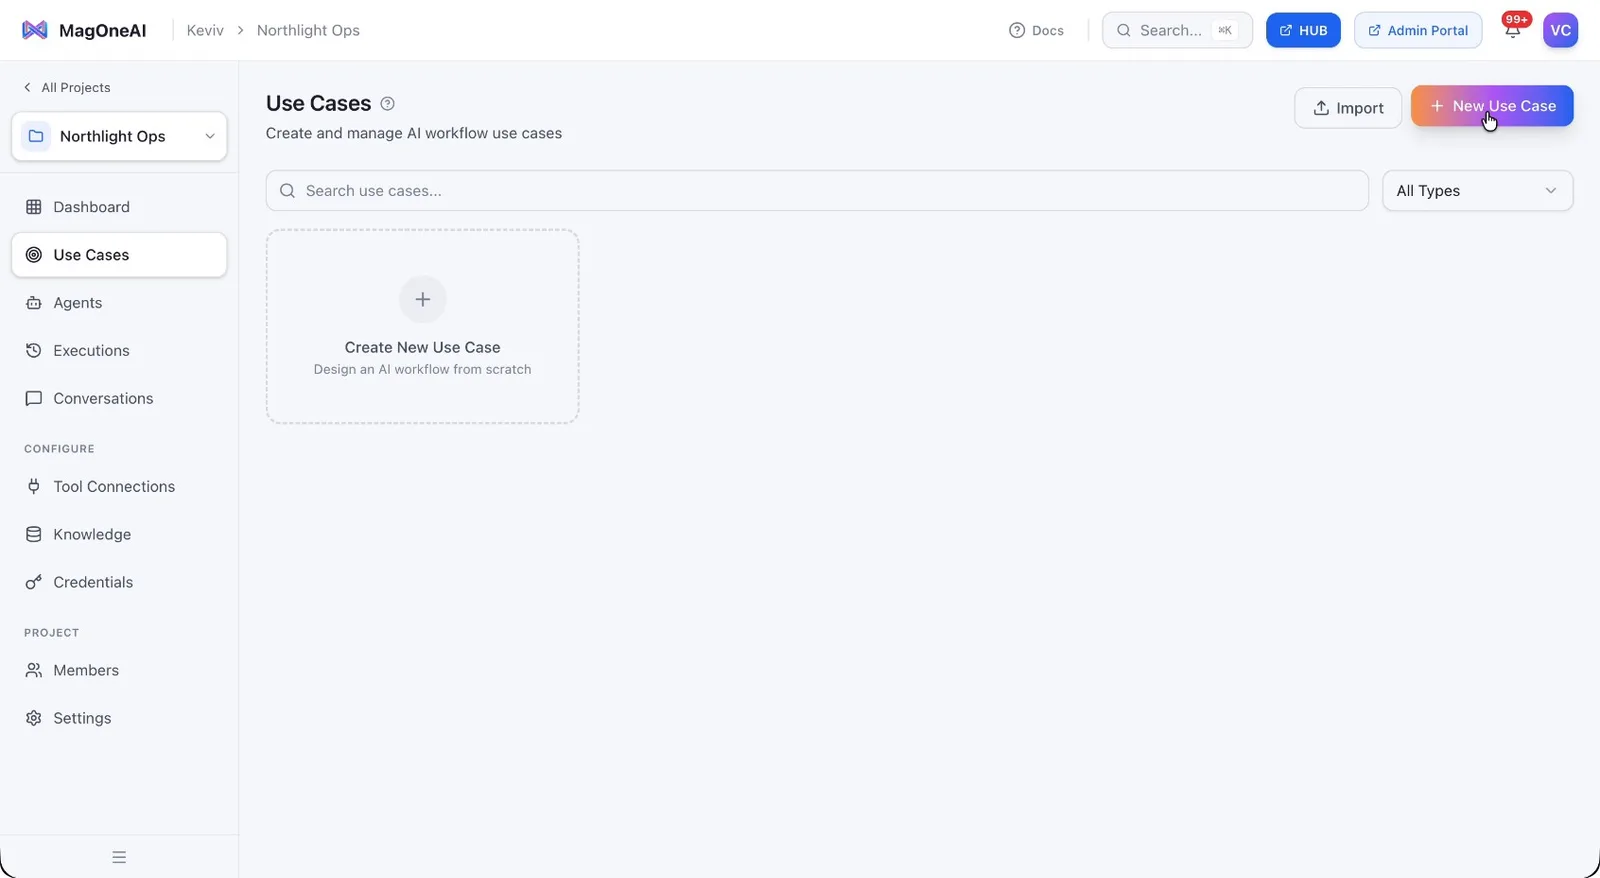
Task: Open Credentials page
Action: (119, 582)
